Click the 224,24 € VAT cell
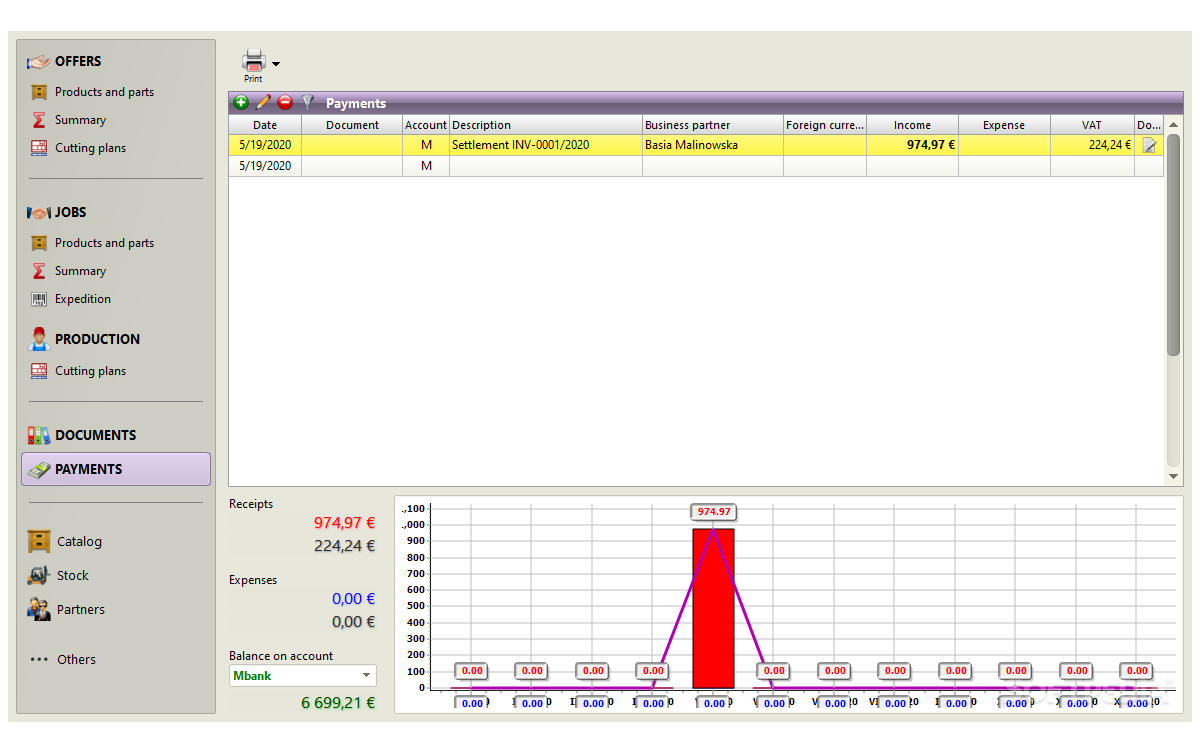This screenshot has height=730, width=1200. point(1092,145)
